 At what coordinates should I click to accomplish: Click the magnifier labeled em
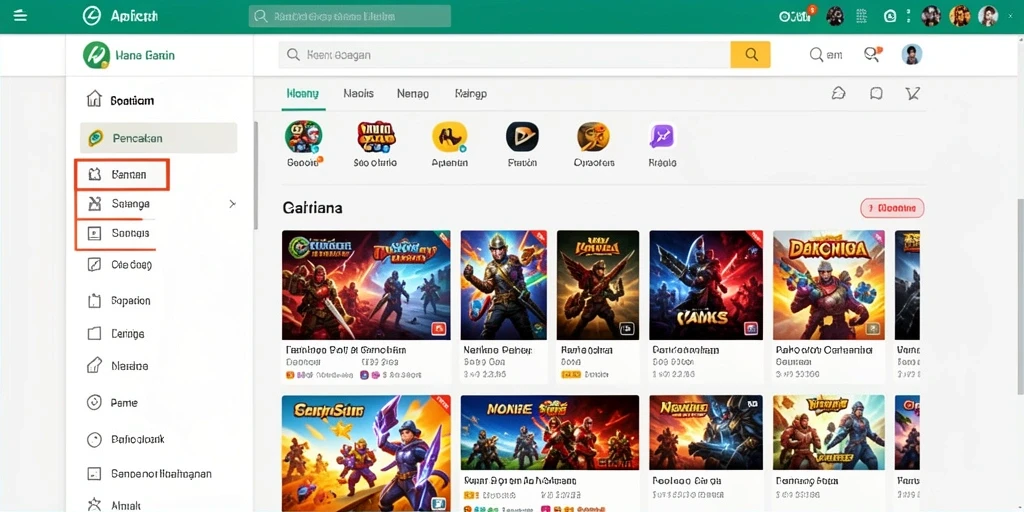[826, 55]
